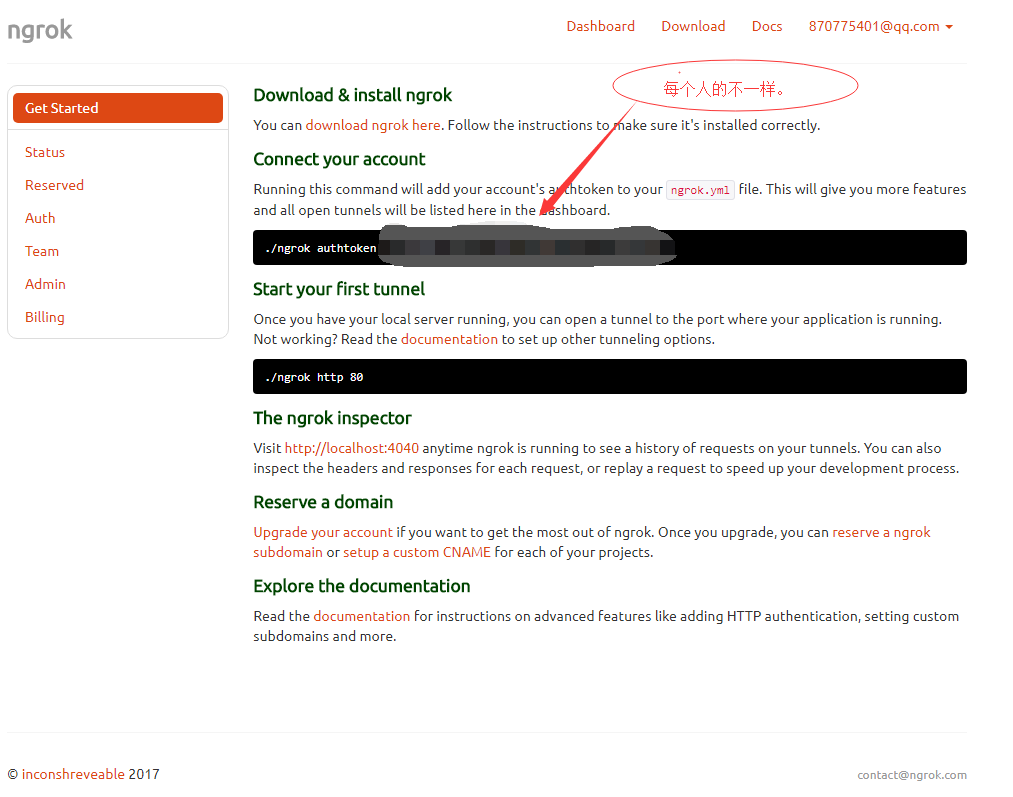Open the 'setup a custom CNAME' link
The height and width of the screenshot is (797, 1013).
click(417, 553)
